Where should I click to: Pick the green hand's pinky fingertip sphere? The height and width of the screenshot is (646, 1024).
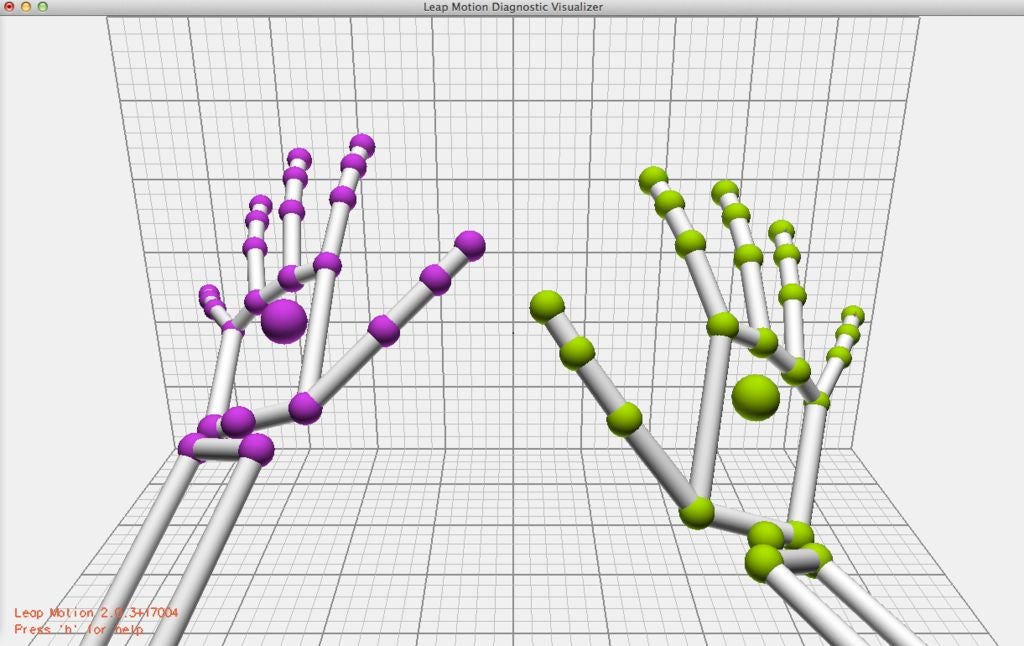pos(853,315)
